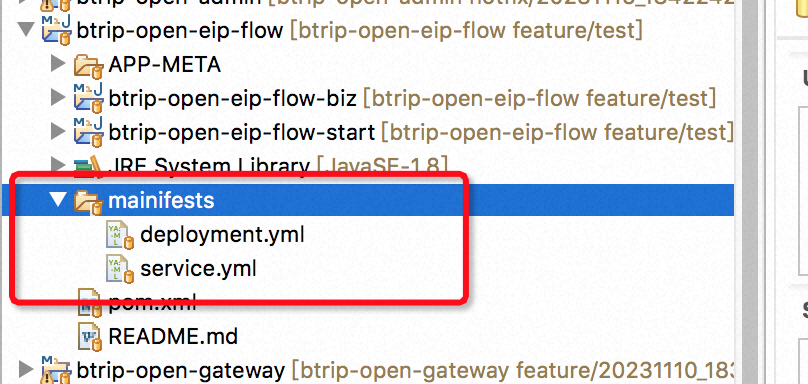The width and height of the screenshot is (808, 384).
Task: Expand the APP-META folder arrow
Action: (59, 63)
